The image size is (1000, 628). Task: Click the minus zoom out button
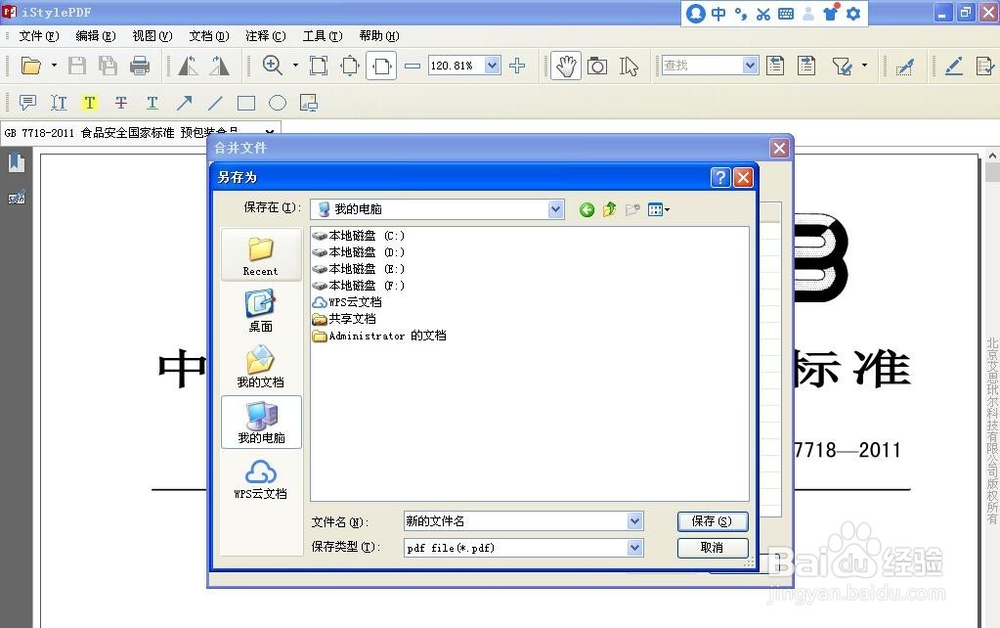413,66
